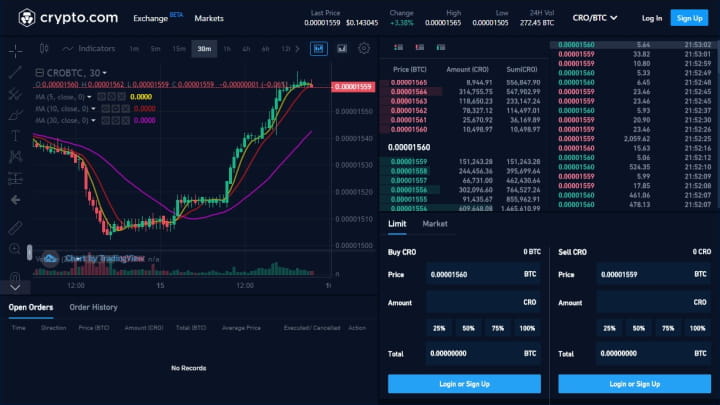Select the 1h timeframe
Screen dimensions: 720x405
pyautogui.click(x=227, y=48)
